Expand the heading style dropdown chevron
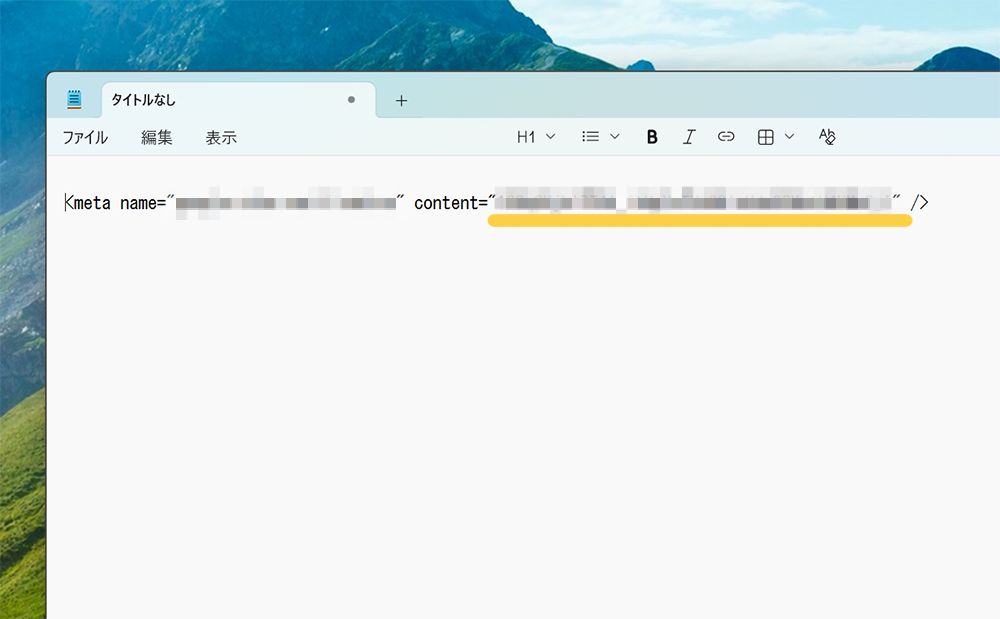The width and height of the screenshot is (1000, 619). point(551,136)
